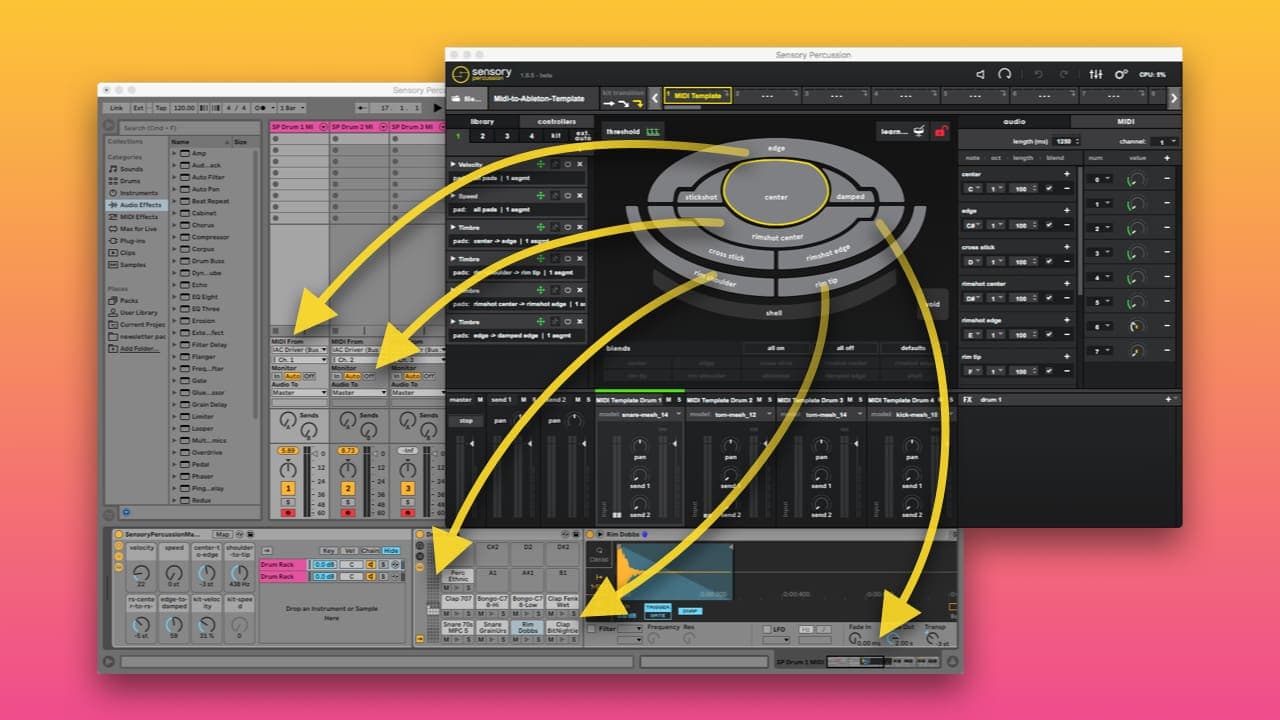Expand the Amp folder in Ableton browser
Viewport: 1280px width, 720px height.
point(175,153)
